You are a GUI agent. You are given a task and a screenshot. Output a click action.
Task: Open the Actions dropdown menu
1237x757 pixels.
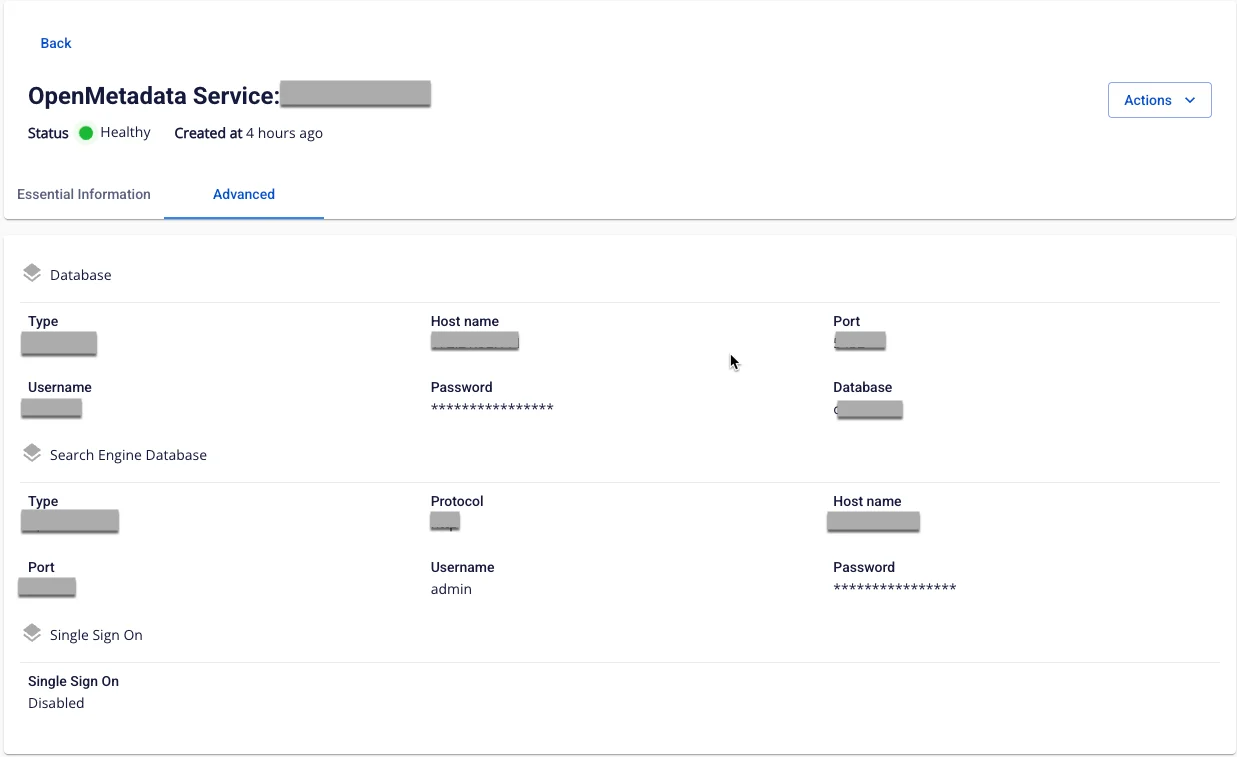pos(1159,100)
